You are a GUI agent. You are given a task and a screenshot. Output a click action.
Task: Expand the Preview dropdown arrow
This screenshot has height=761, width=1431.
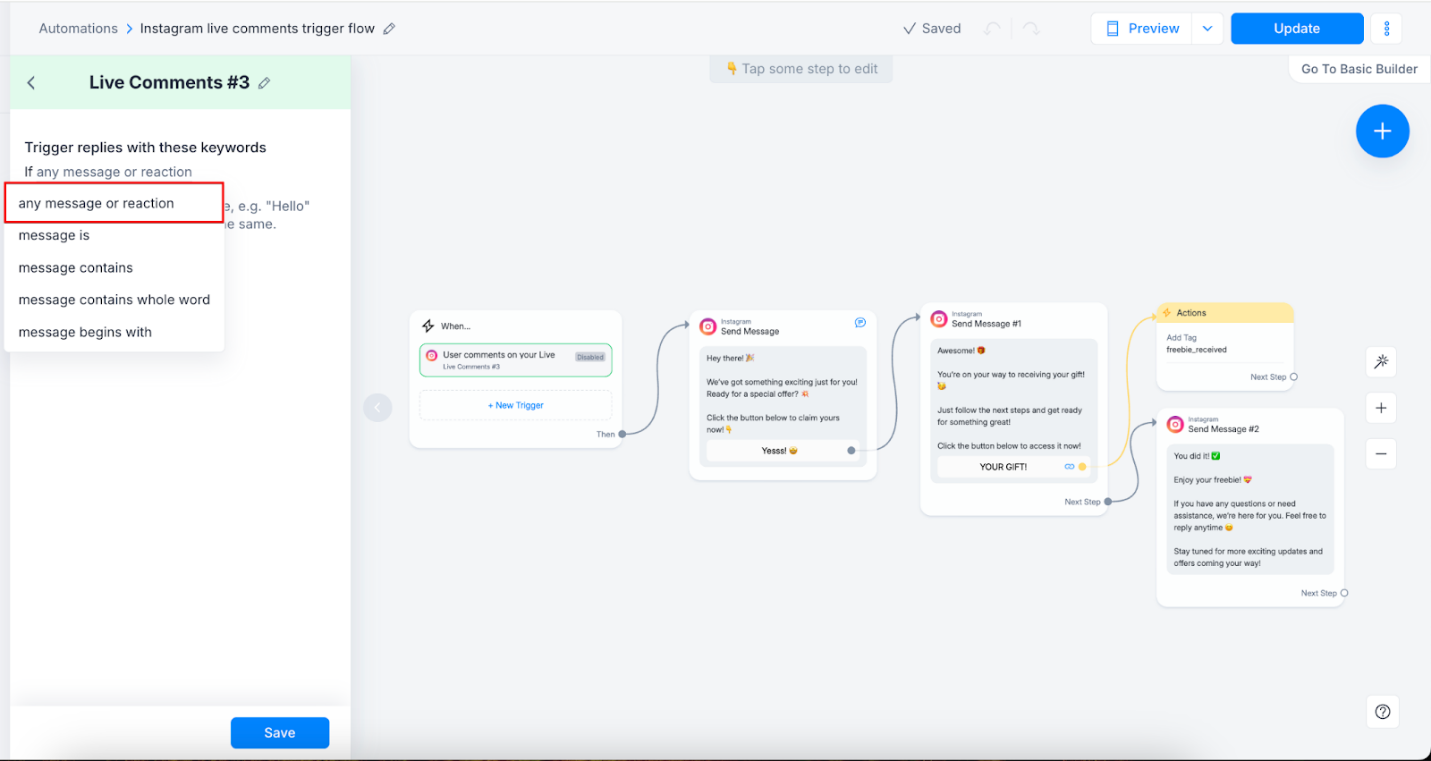pos(1207,29)
